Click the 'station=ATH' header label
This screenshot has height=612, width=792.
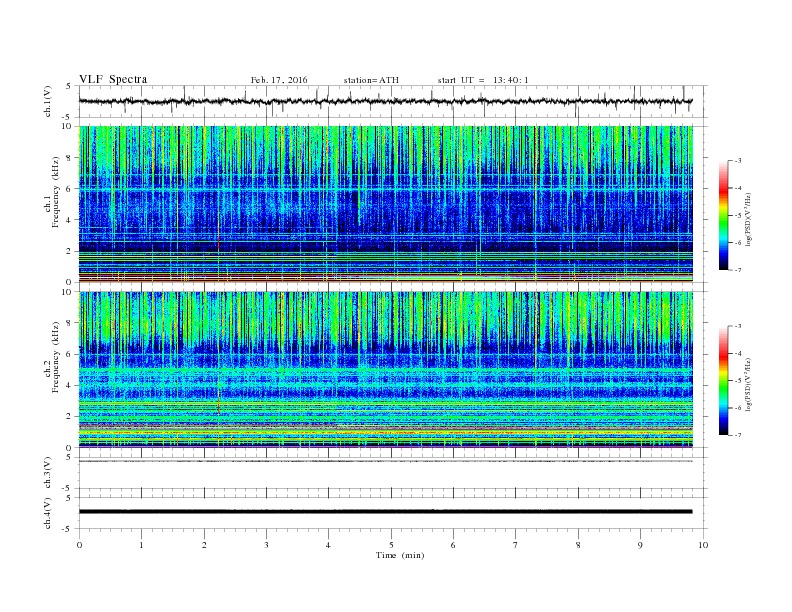(371, 80)
